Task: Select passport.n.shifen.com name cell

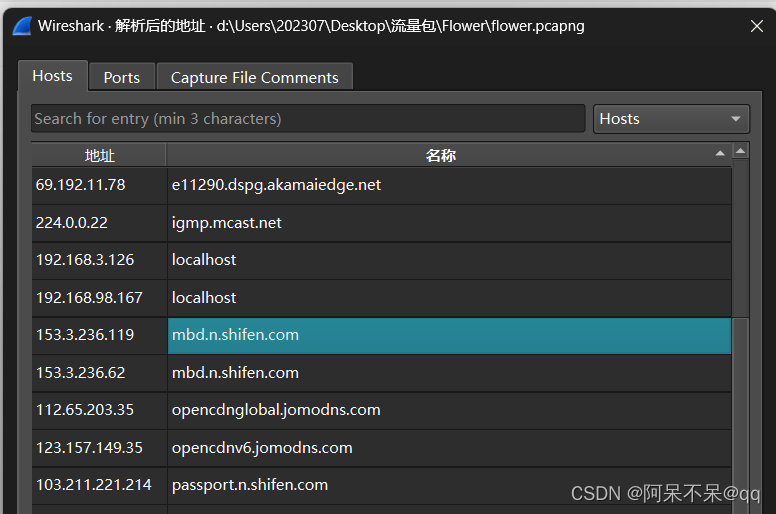Action: click(449, 485)
